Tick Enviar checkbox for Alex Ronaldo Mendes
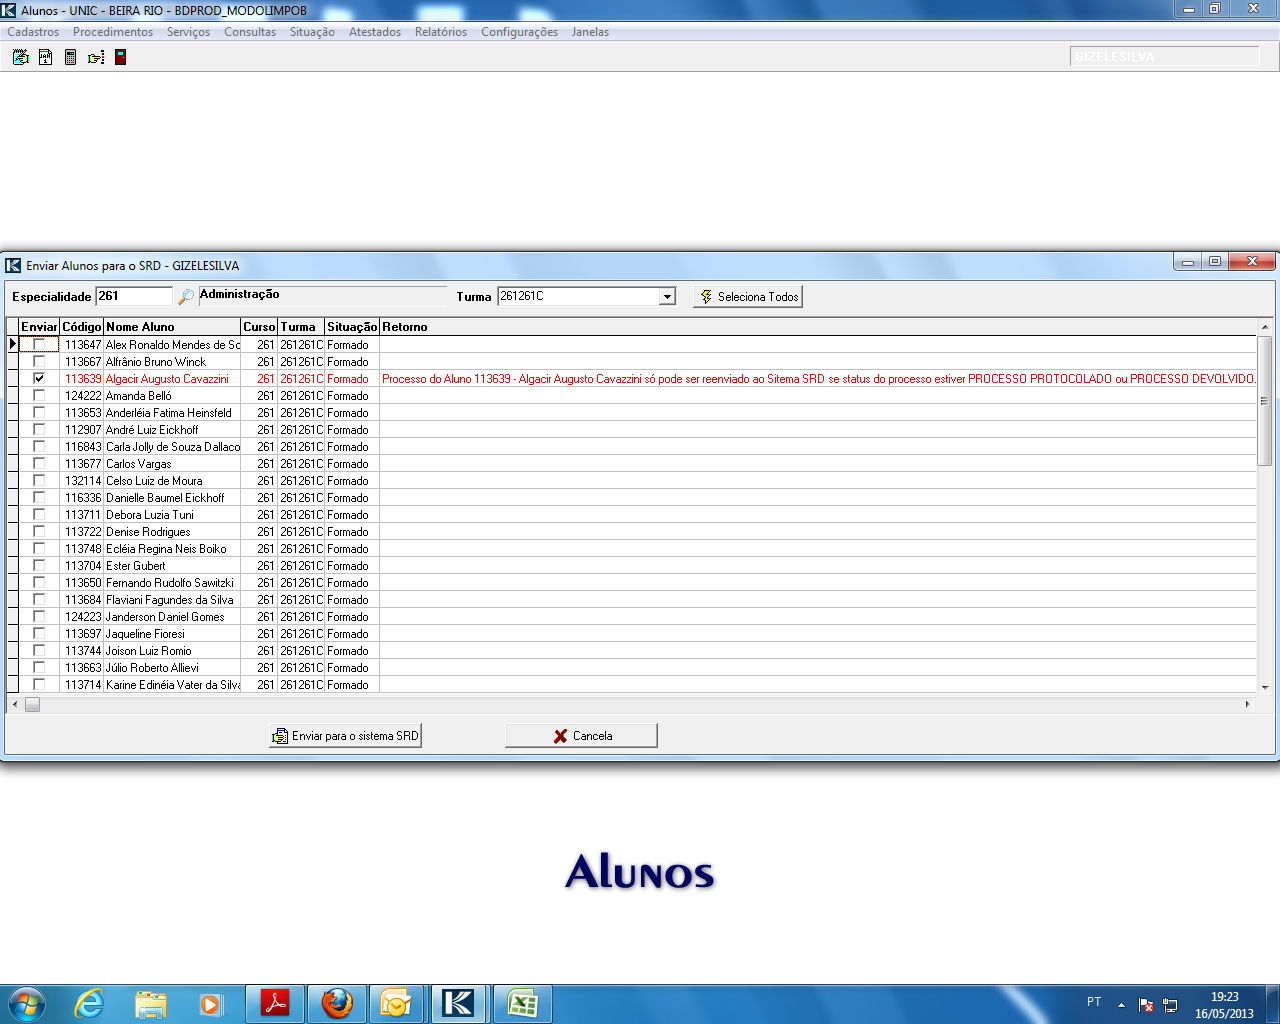 39,344
